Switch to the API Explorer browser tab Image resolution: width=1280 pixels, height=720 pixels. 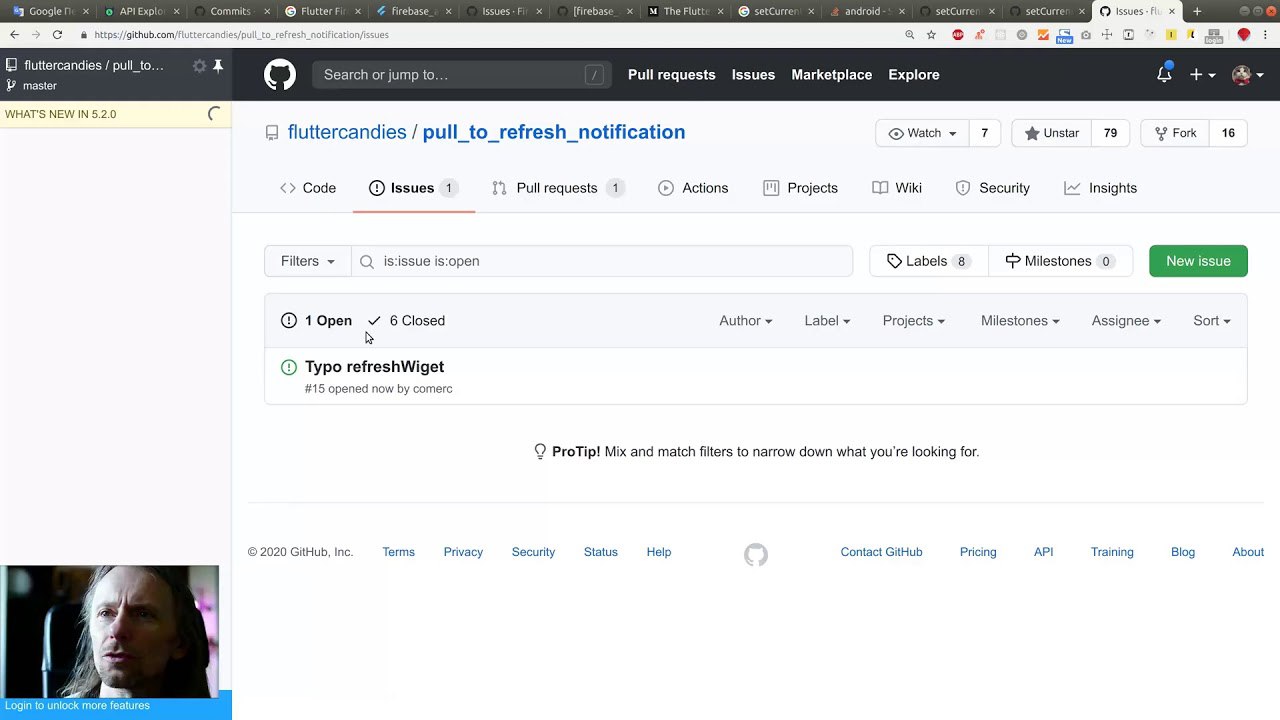coord(141,12)
